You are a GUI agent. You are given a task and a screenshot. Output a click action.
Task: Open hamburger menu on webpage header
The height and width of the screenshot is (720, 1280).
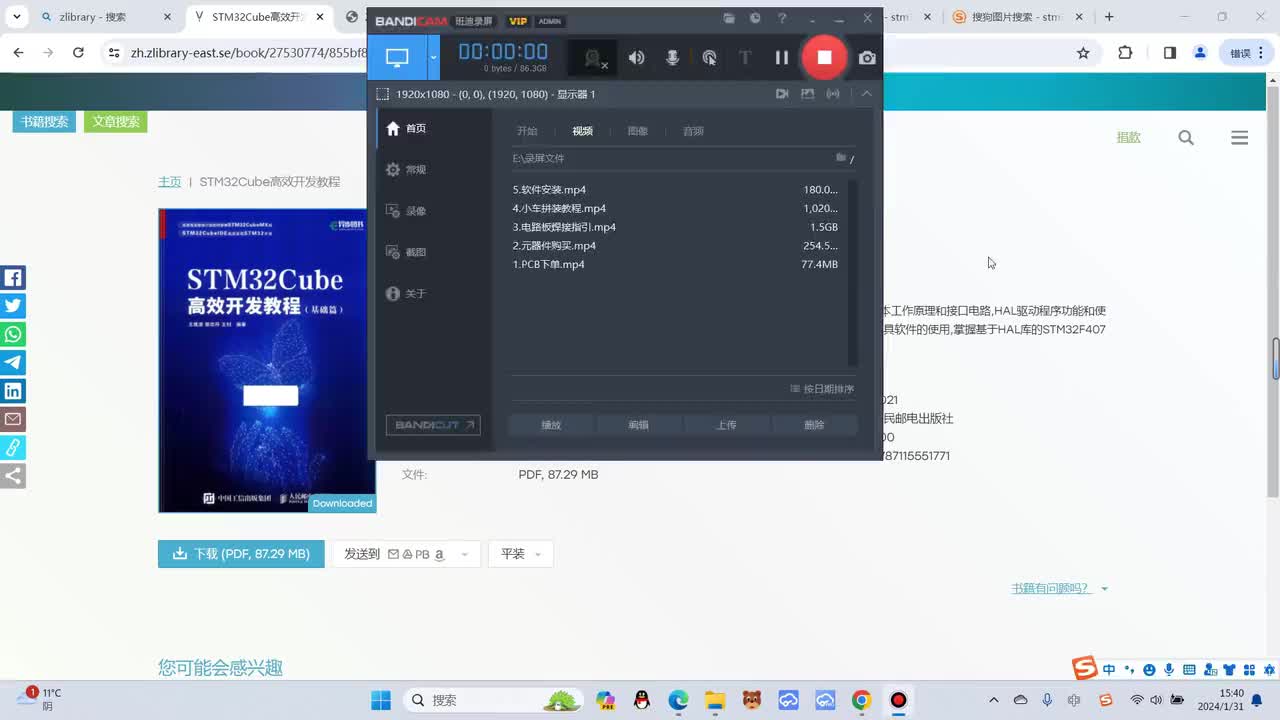(1240, 138)
